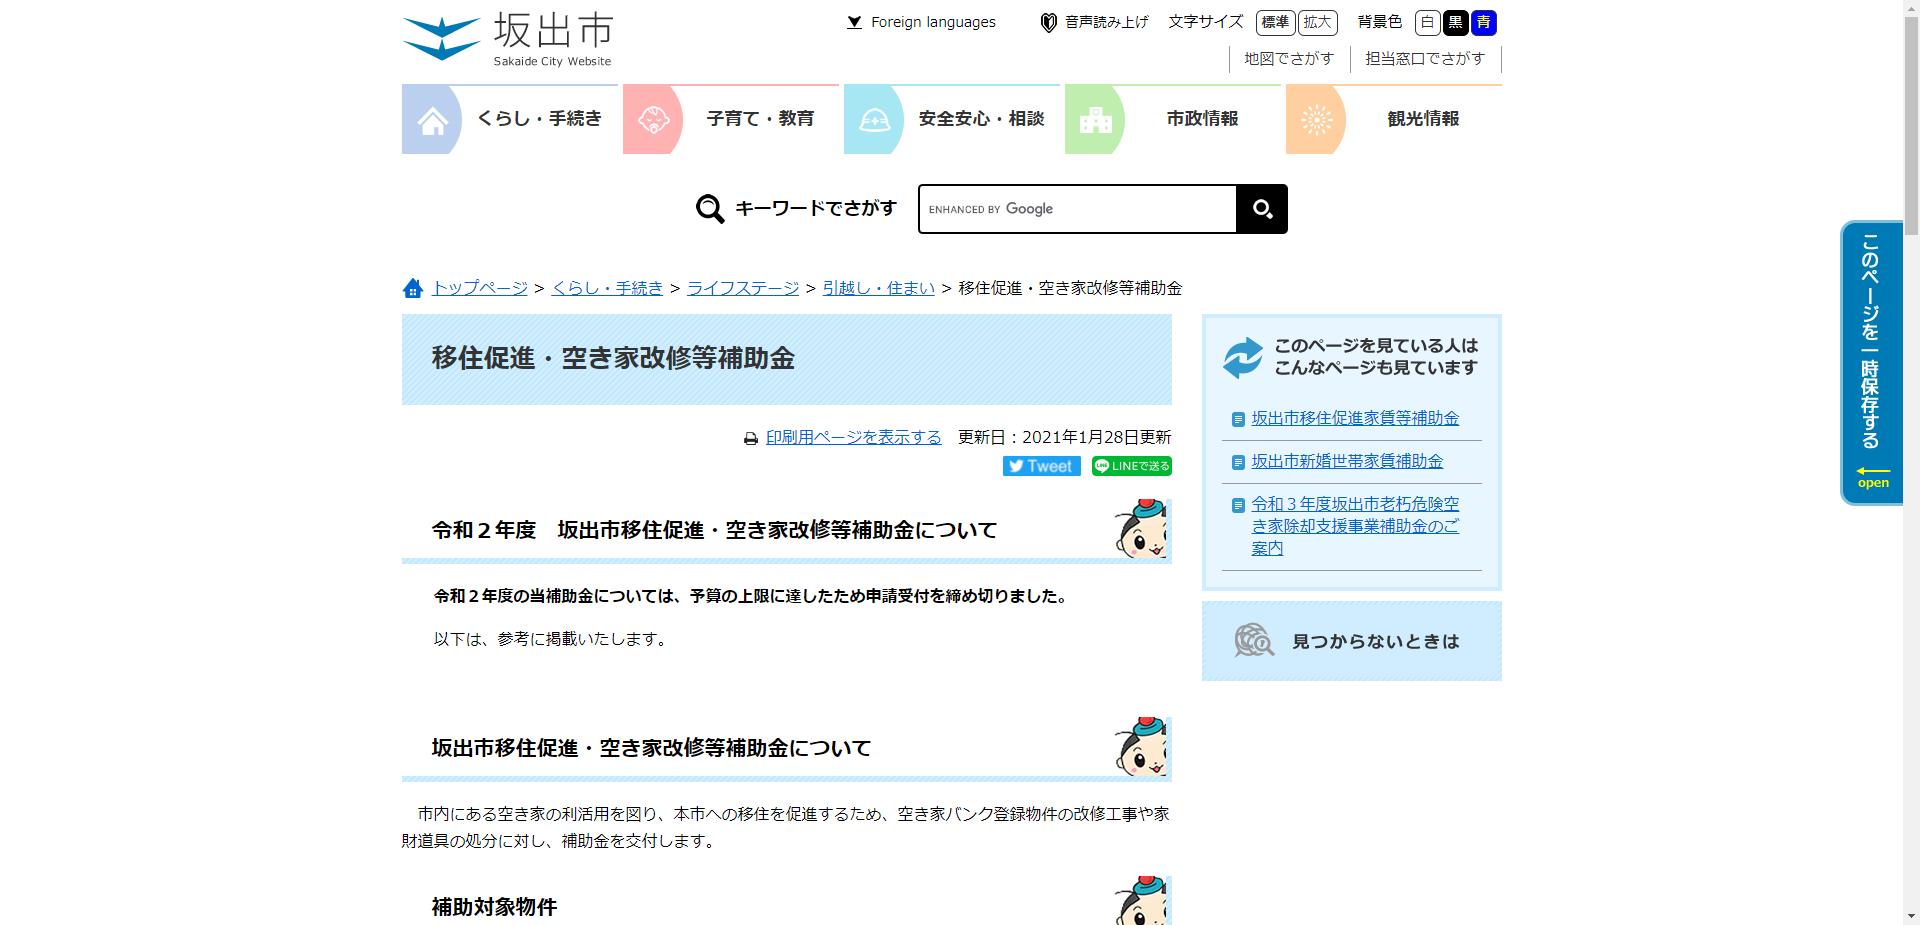The width and height of the screenshot is (1920, 925).
Task: Click the magnifying glass search button
Action: (1262, 209)
